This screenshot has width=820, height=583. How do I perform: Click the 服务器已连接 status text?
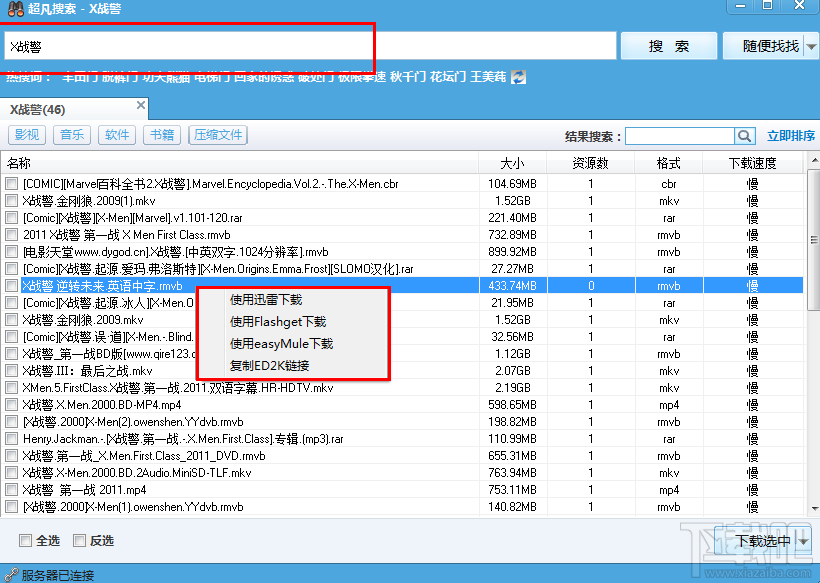point(58,575)
